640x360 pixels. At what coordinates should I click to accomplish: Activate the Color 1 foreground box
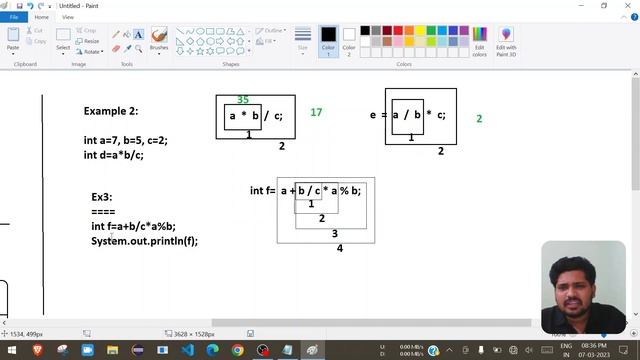point(328,41)
